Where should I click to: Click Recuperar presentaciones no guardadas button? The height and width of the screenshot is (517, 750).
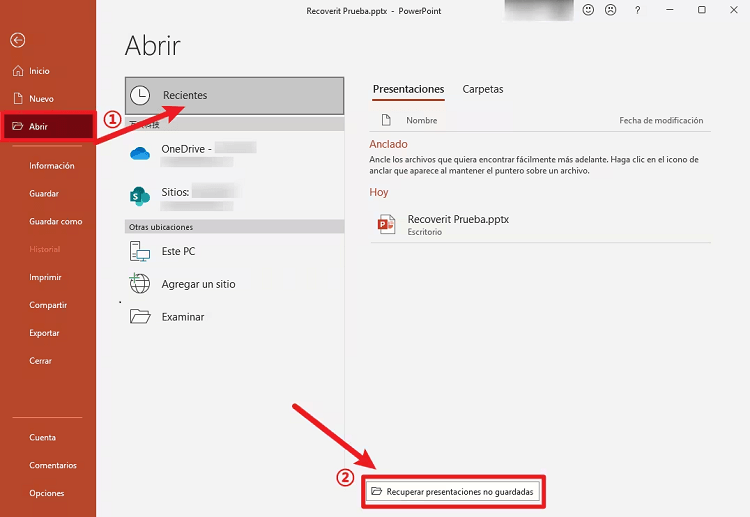click(x=453, y=492)
